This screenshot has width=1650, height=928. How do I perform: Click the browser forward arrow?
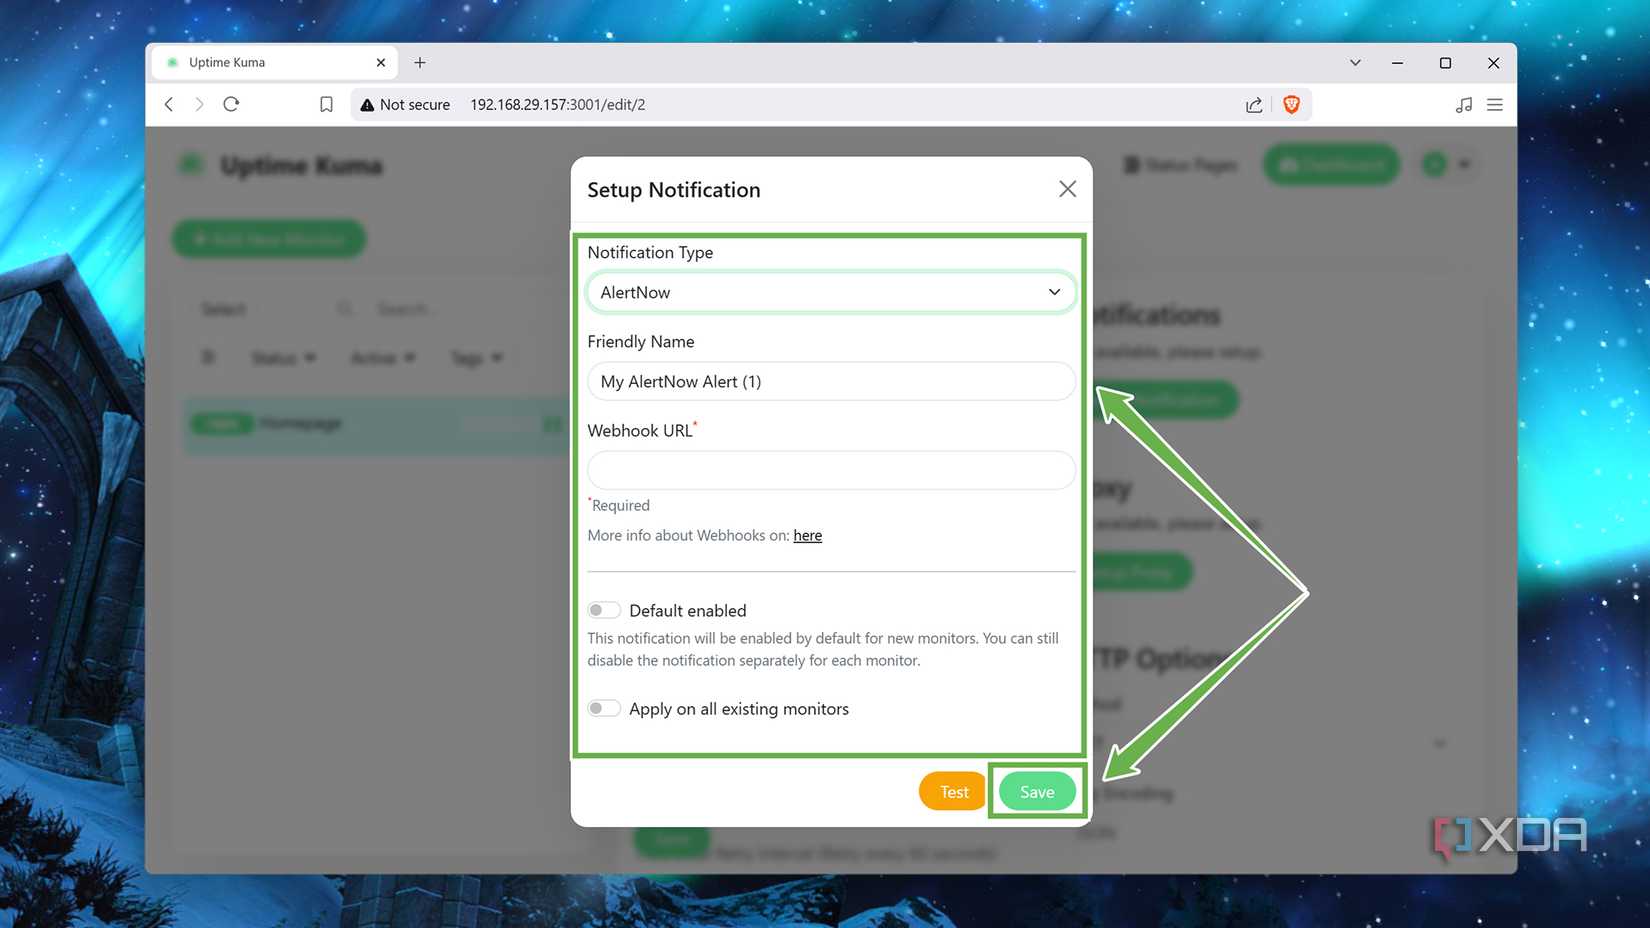pos(199,104)
